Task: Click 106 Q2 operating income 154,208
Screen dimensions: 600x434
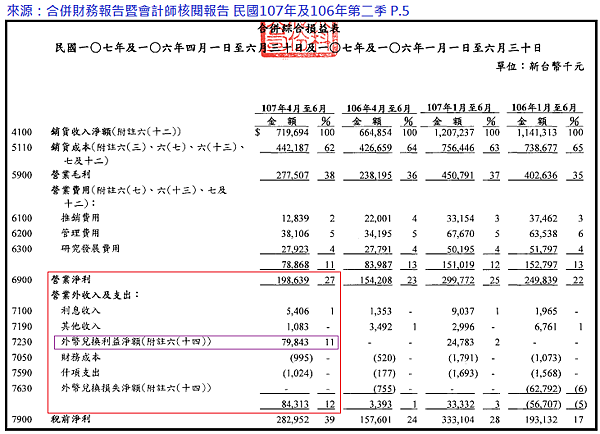Action: (x=375, y=280)
